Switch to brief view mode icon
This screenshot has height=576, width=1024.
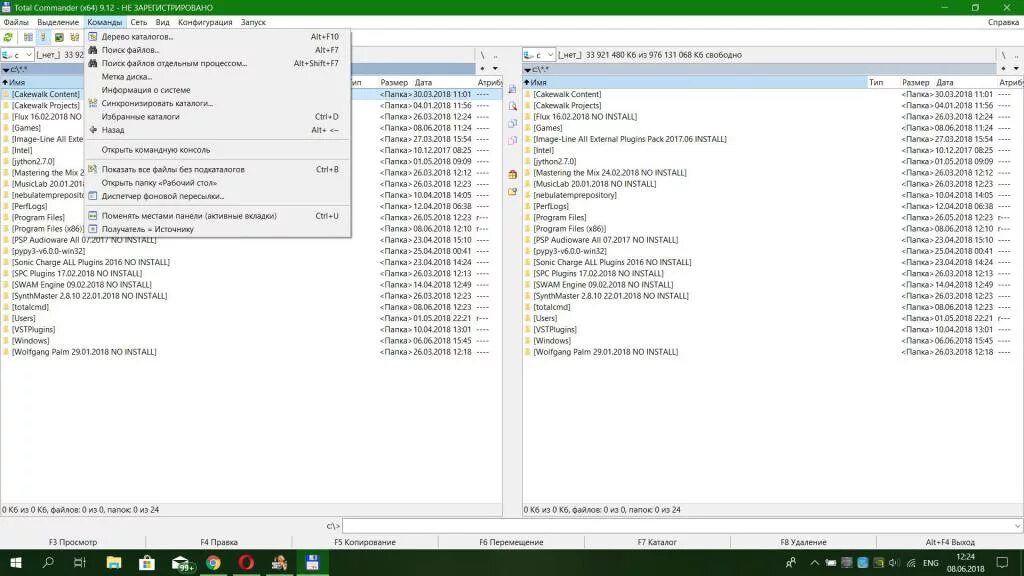[x=28, y=37]
